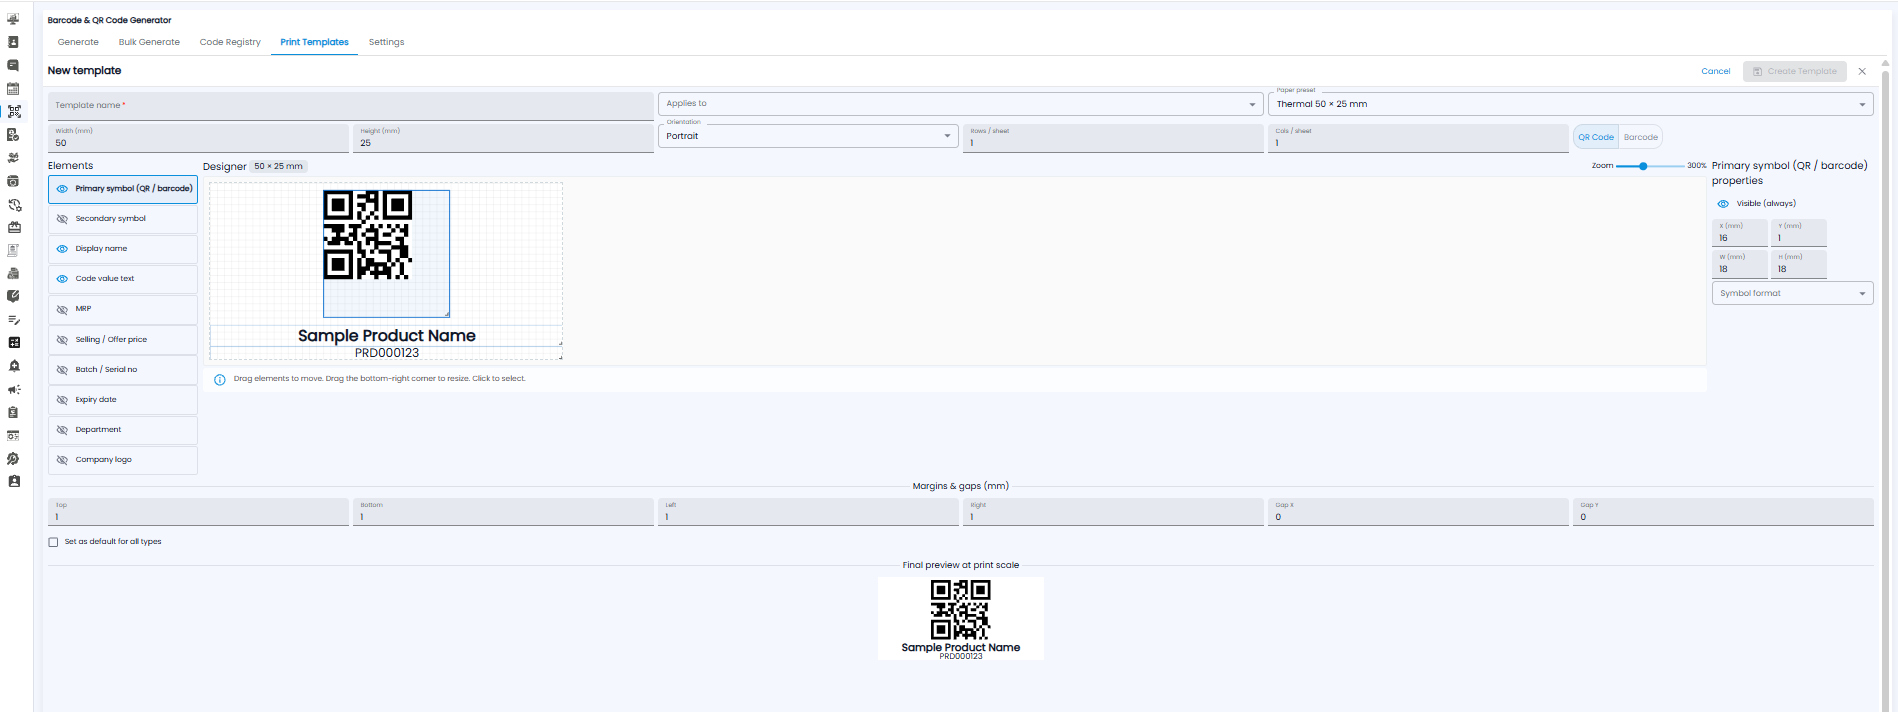Screen dimensions: 1898x712
Task: Click the info icon beside drag hint
Action: (x=219, y=379)
